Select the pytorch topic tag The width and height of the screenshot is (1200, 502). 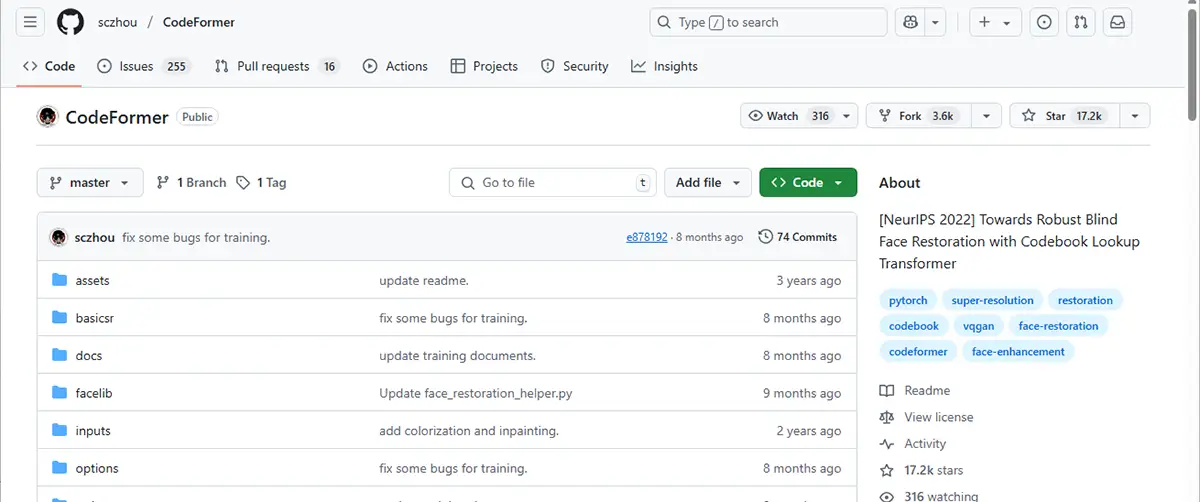pyautogui.click(x=908, y=300)
